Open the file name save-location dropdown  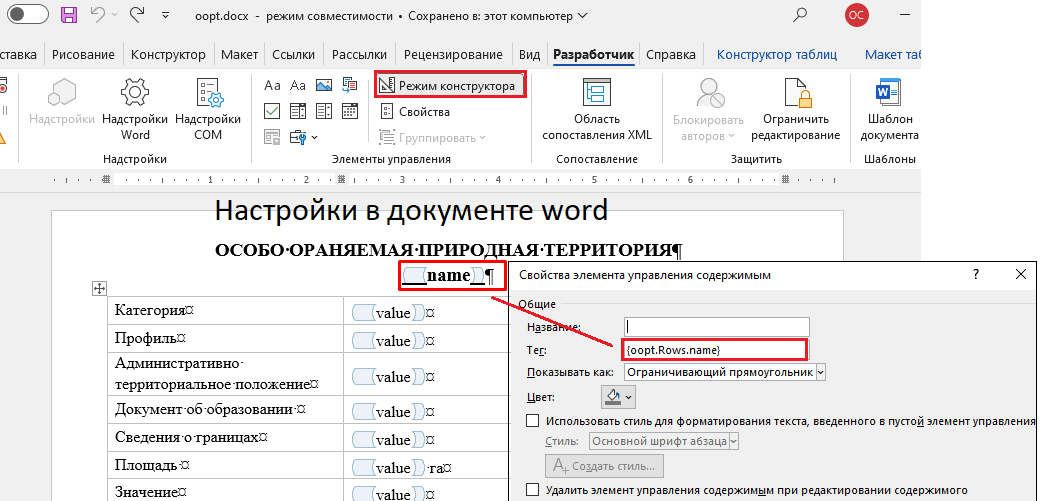(583, 17)
